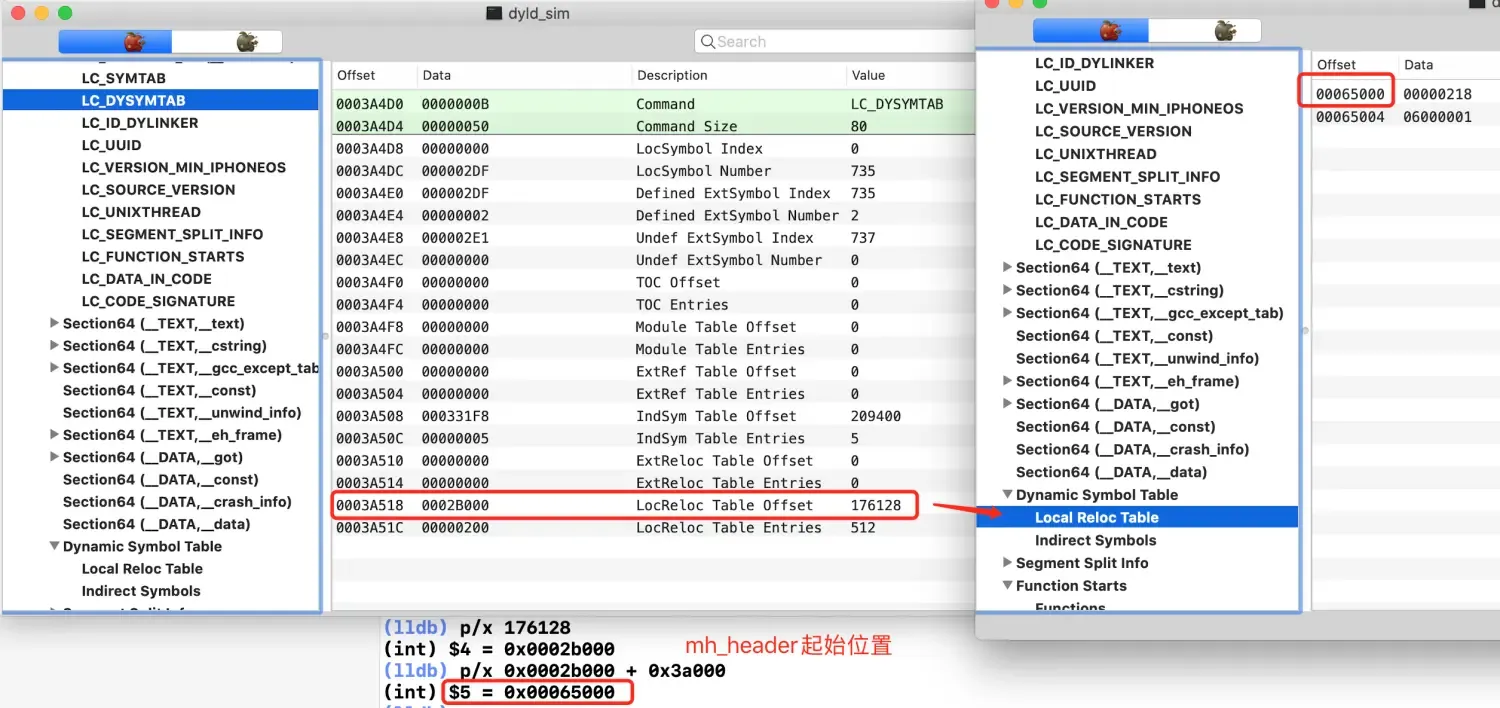Select Indirect Symbols in right window tree
Screen dimensions: 1500x708
1095,540
